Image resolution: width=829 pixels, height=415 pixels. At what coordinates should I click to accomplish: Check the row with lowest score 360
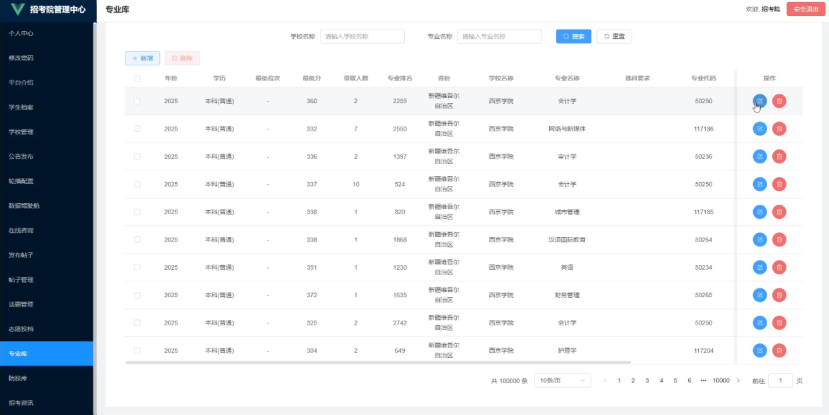[137, 101]
